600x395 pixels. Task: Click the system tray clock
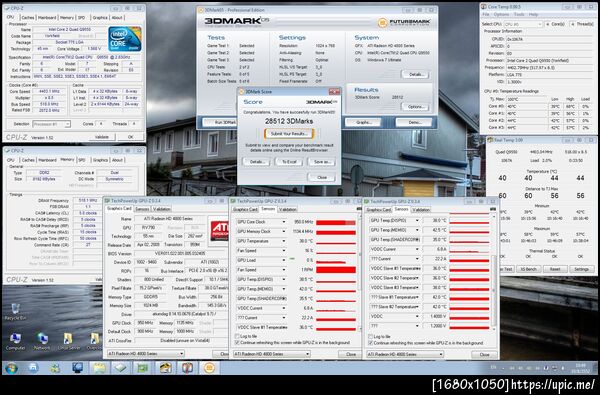pyautogui.click(x=582, y=368)
